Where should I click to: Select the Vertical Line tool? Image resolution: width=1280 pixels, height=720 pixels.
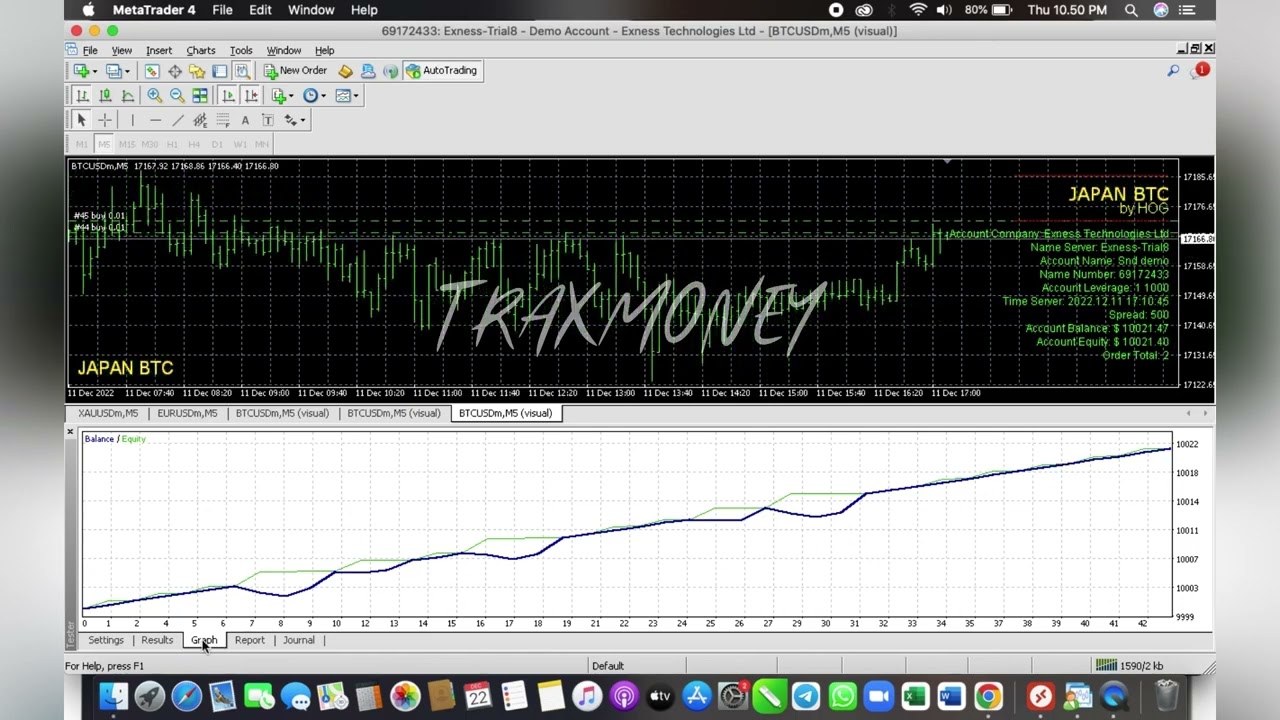tap(132, 120)
